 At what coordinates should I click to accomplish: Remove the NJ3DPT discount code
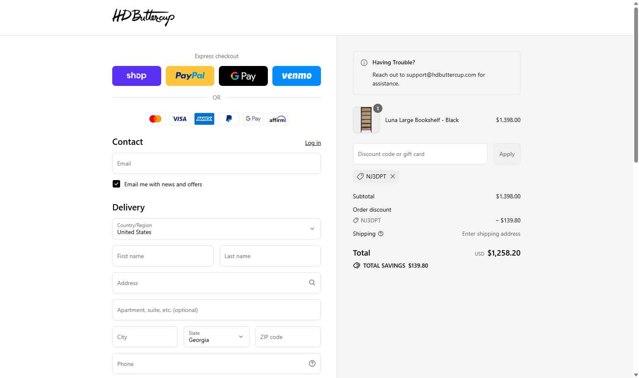(x=392, y=176)
